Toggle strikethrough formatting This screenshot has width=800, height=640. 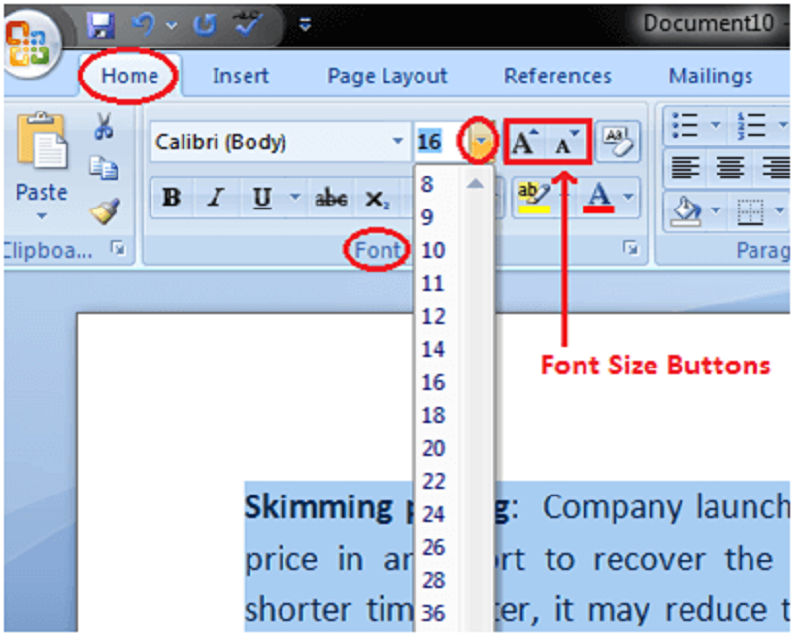(331, 198)
